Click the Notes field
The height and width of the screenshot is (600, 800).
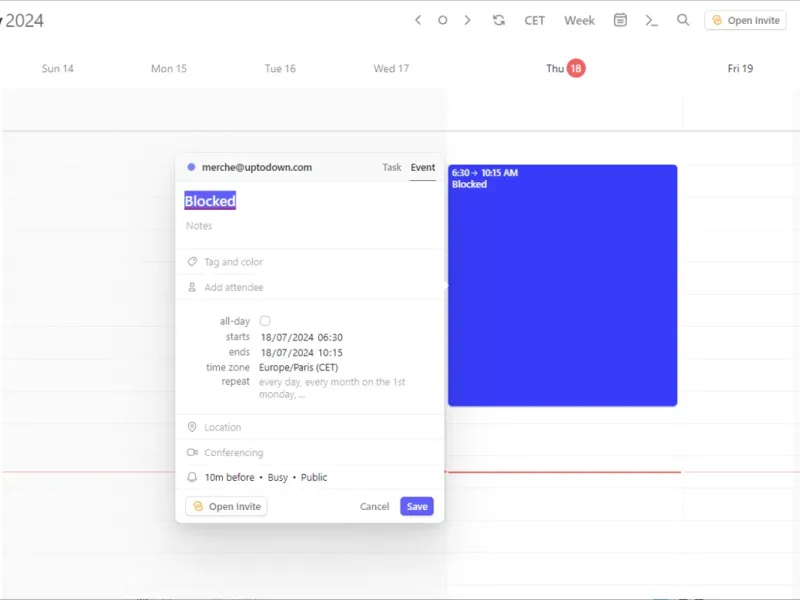[309, 226]
